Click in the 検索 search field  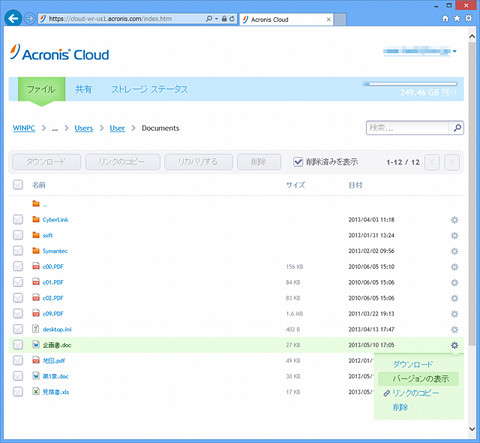click(408, 128)
